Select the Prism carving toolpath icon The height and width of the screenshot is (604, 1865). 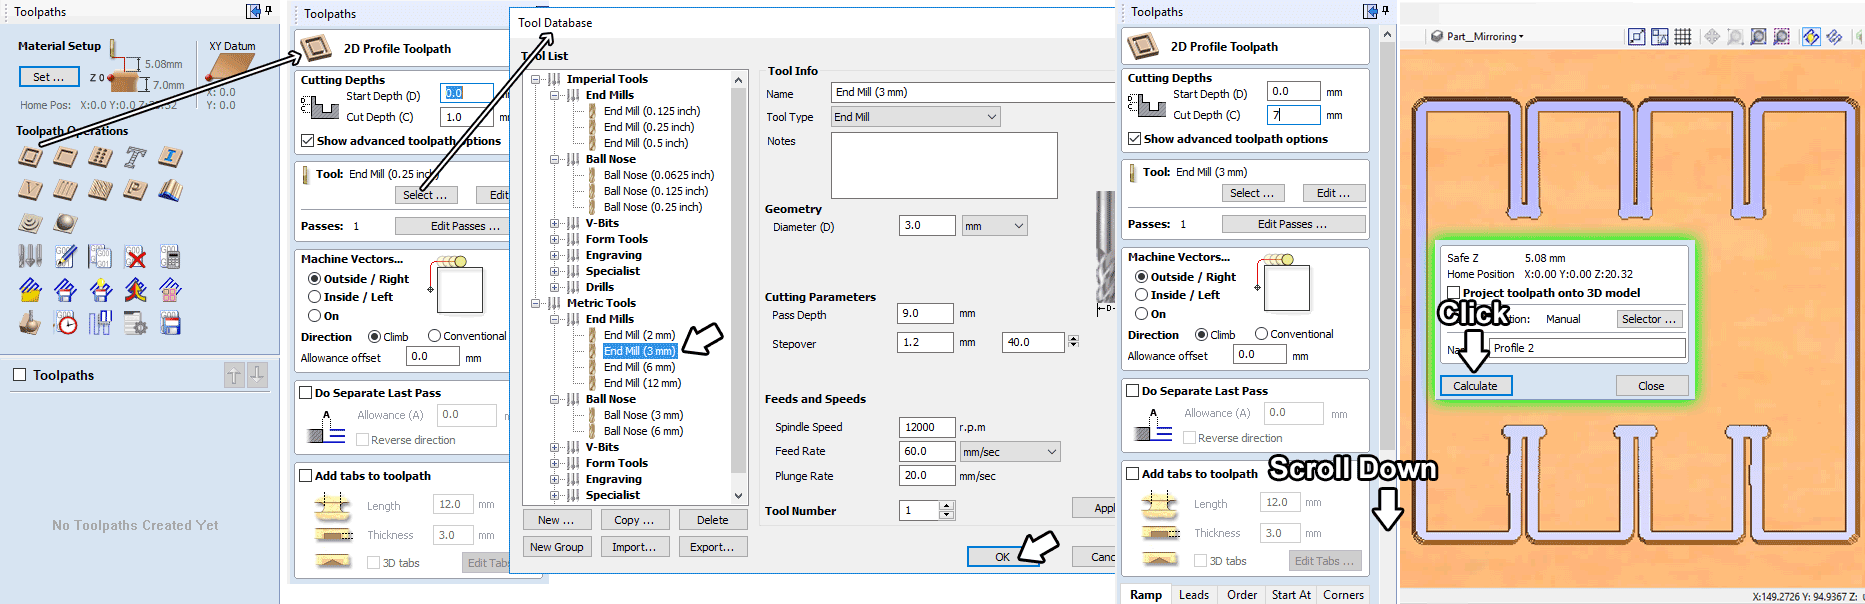tap(135, 190)
